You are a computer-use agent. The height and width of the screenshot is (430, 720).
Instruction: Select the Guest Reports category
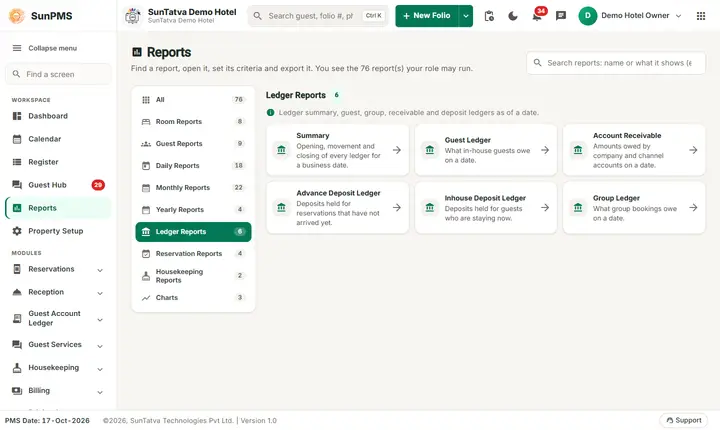[193, 144]
